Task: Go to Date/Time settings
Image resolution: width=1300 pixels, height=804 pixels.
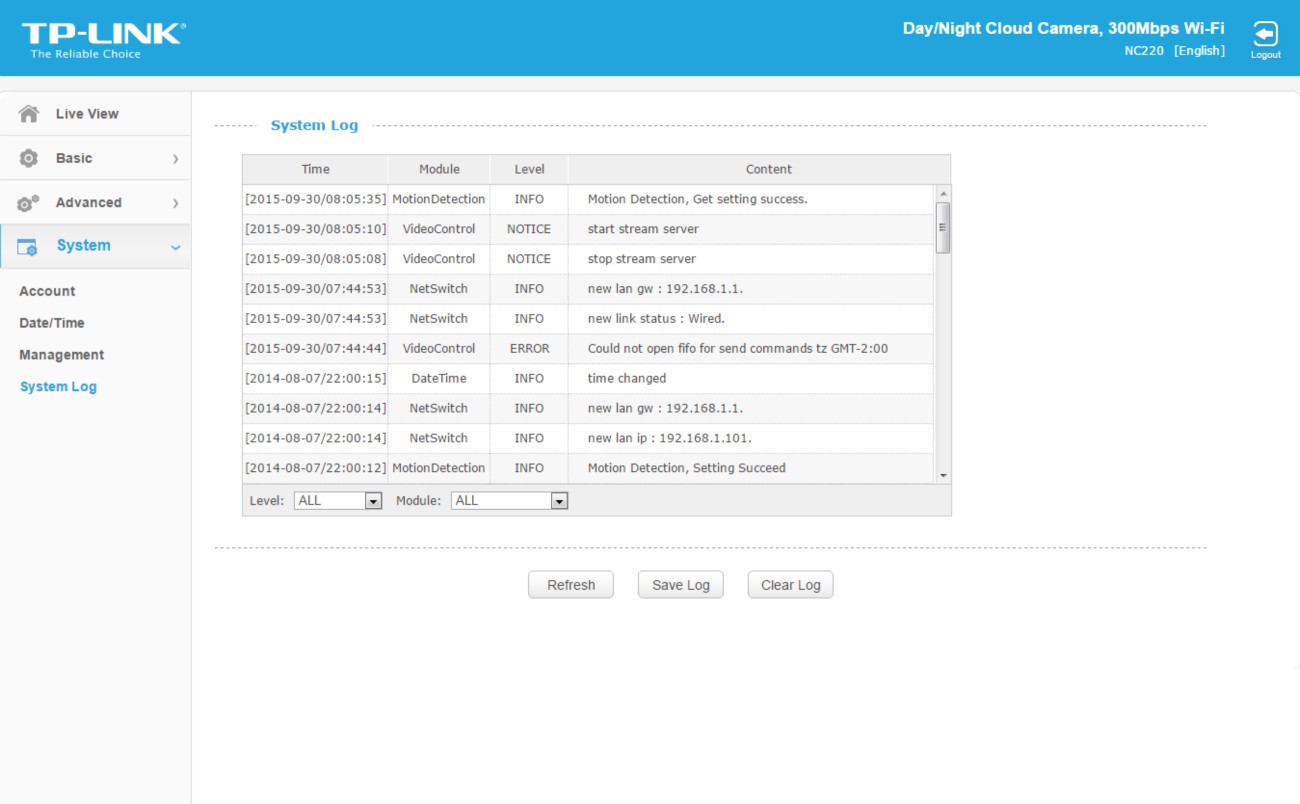Action: [52, 323]
